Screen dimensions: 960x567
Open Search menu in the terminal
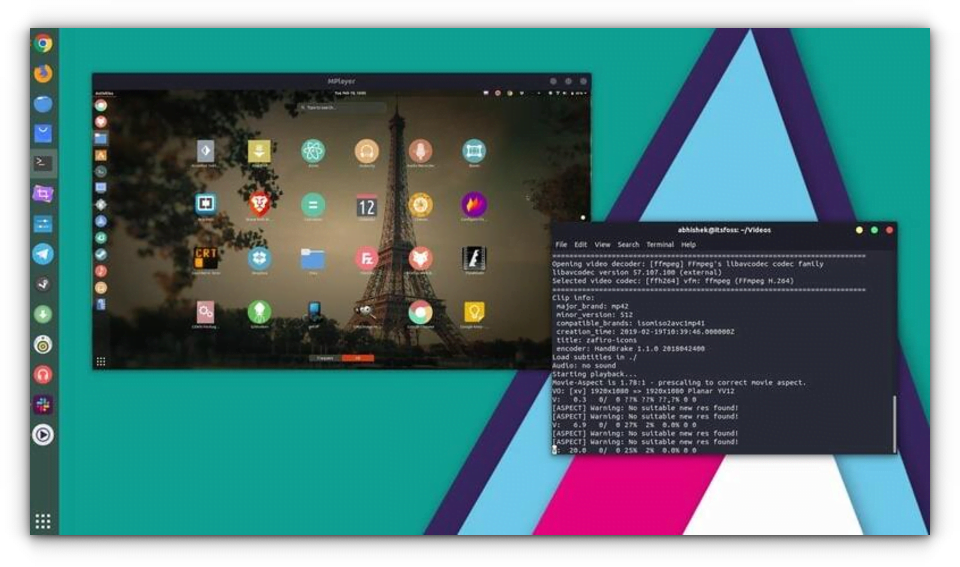[x=628, y=244]
